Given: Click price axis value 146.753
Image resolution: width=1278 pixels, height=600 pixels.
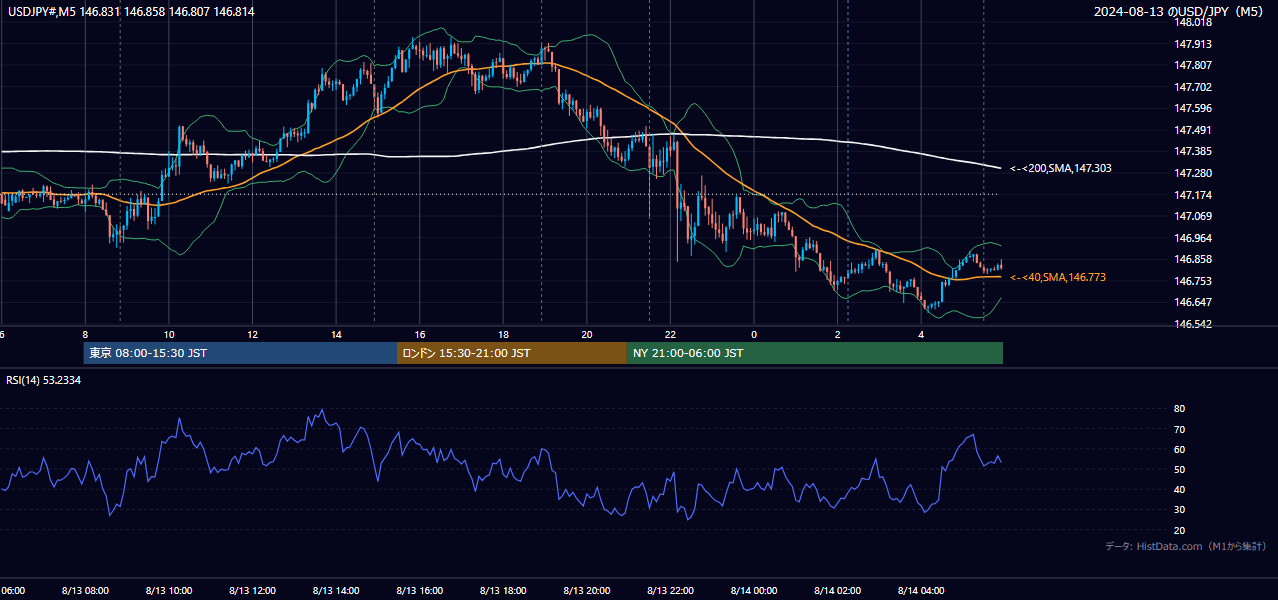Looking at the screenshot, I should 1192,281.
